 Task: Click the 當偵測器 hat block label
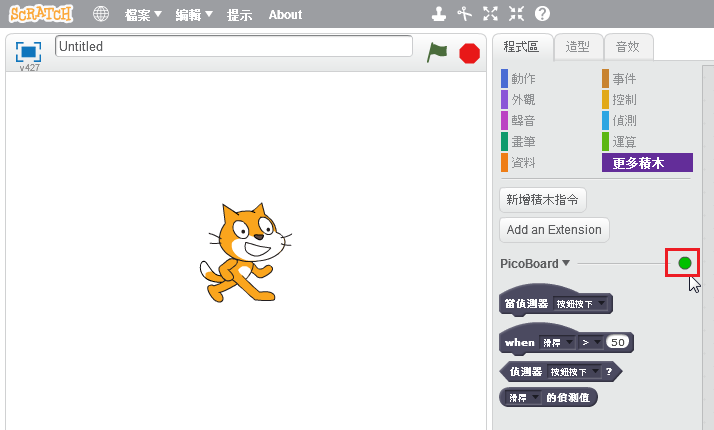(x=526, y=303)
